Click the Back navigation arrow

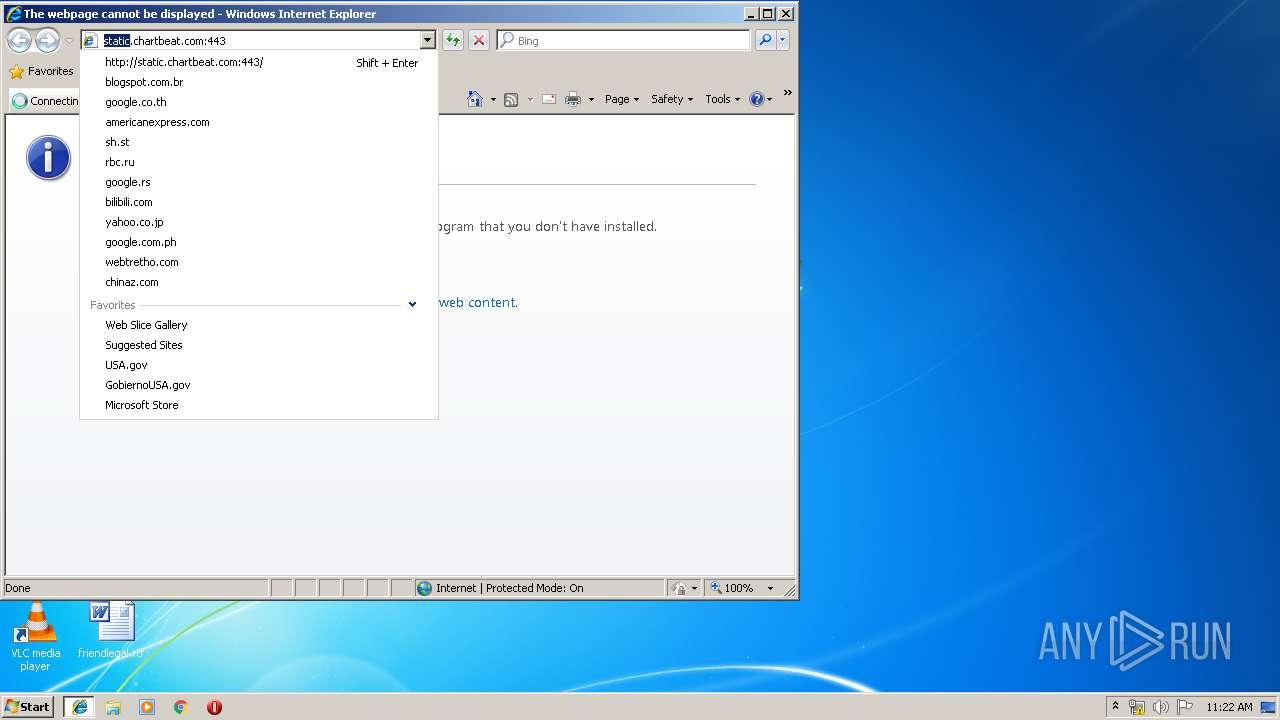tap(19, 40)
